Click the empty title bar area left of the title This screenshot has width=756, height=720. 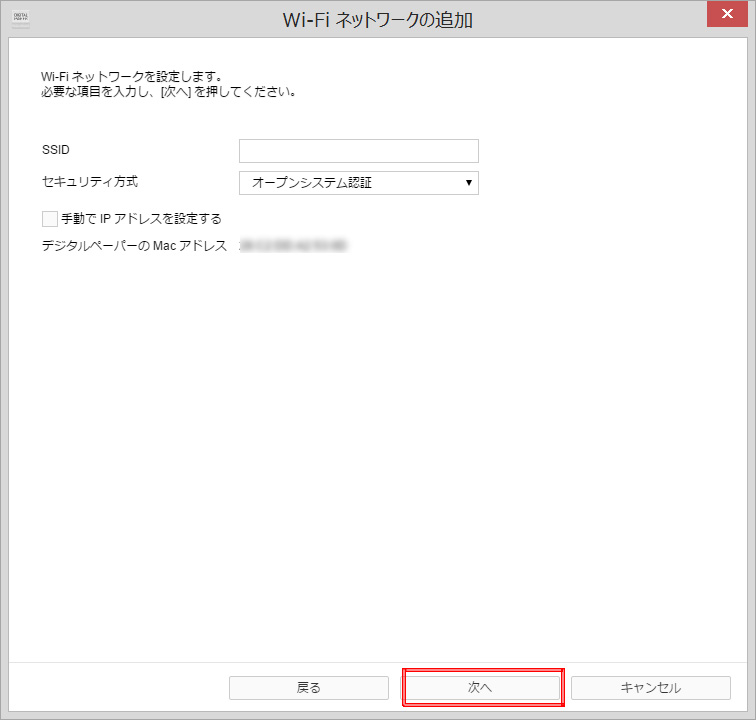150,17
